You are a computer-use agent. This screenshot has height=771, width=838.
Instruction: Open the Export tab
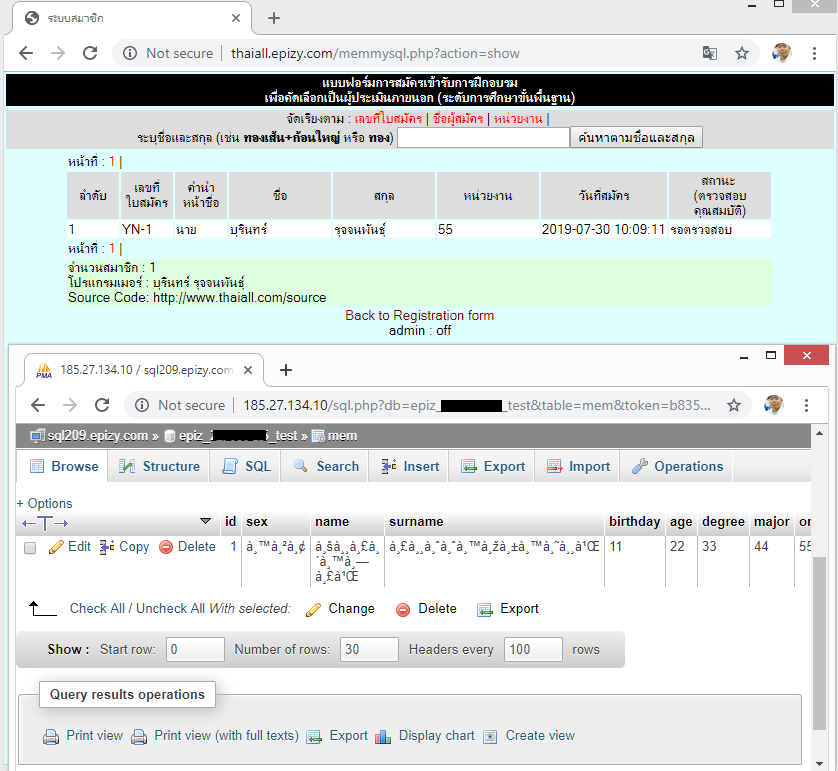pos(493,466)
